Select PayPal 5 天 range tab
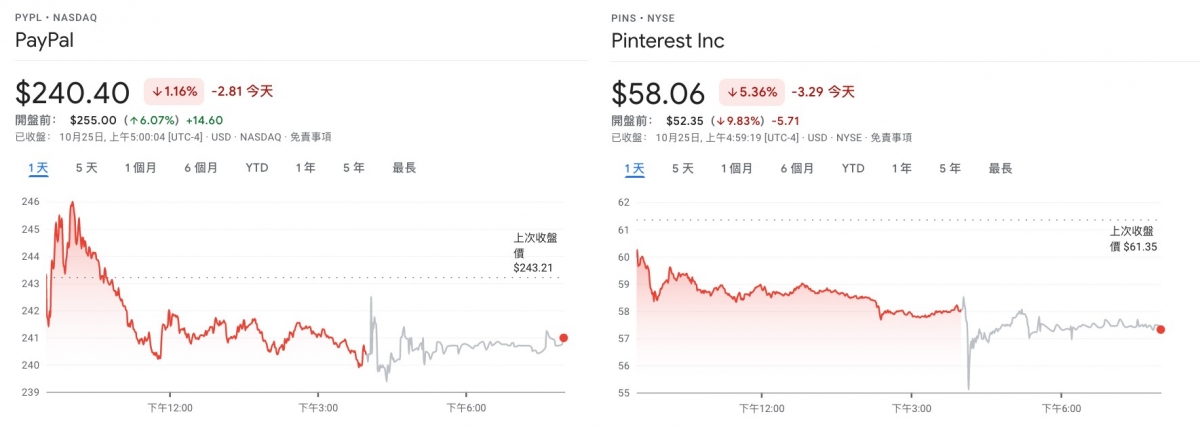Image resolution: width=1200 pixels, height=429 pixels. point(86,168)
